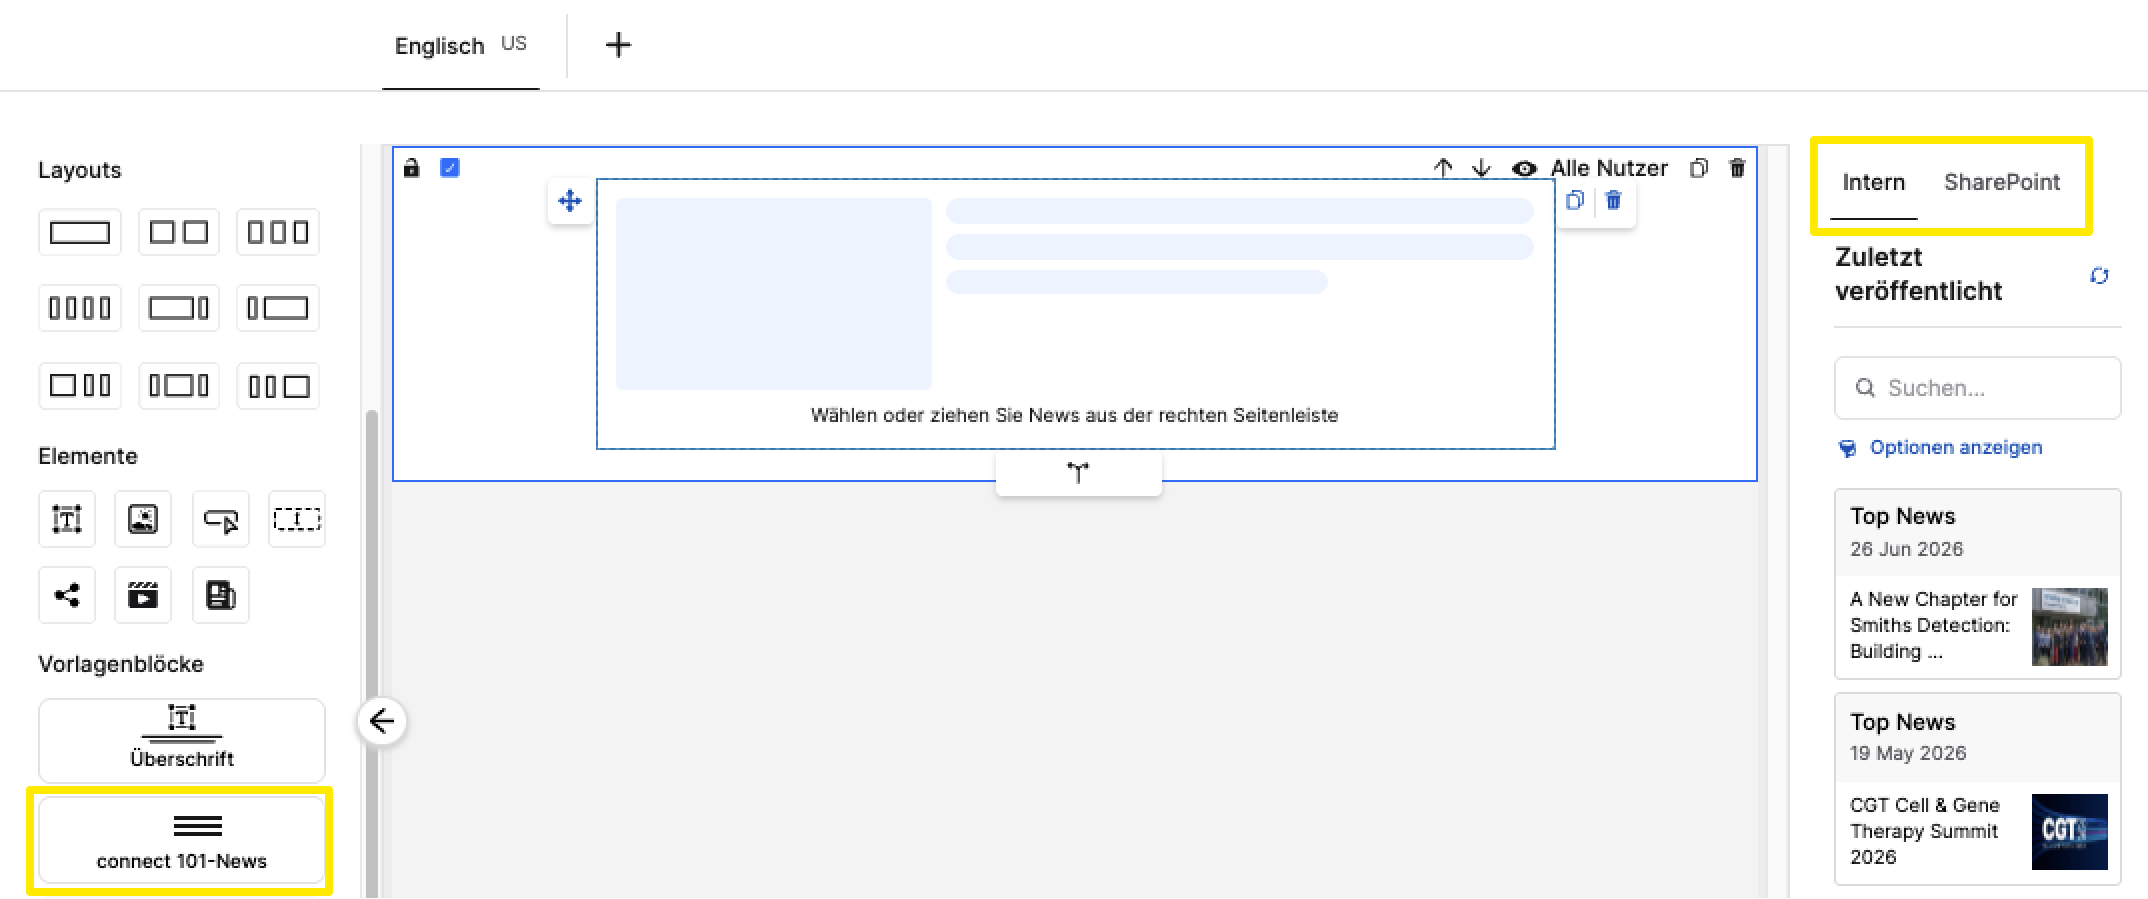Open the CGT Summit thumbnail image
Viewport: 2148px width, 899px height.
click(x=2069, y=832)
